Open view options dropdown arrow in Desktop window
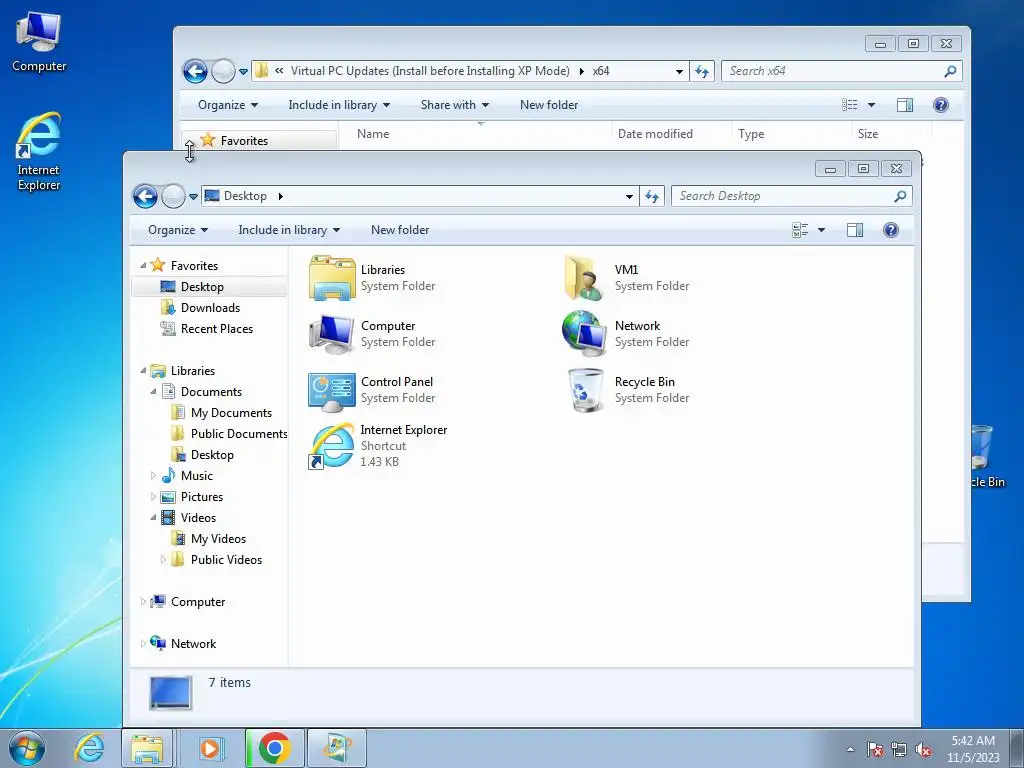The height and width of the screenshot is (768, 1024). click(822, 230)
